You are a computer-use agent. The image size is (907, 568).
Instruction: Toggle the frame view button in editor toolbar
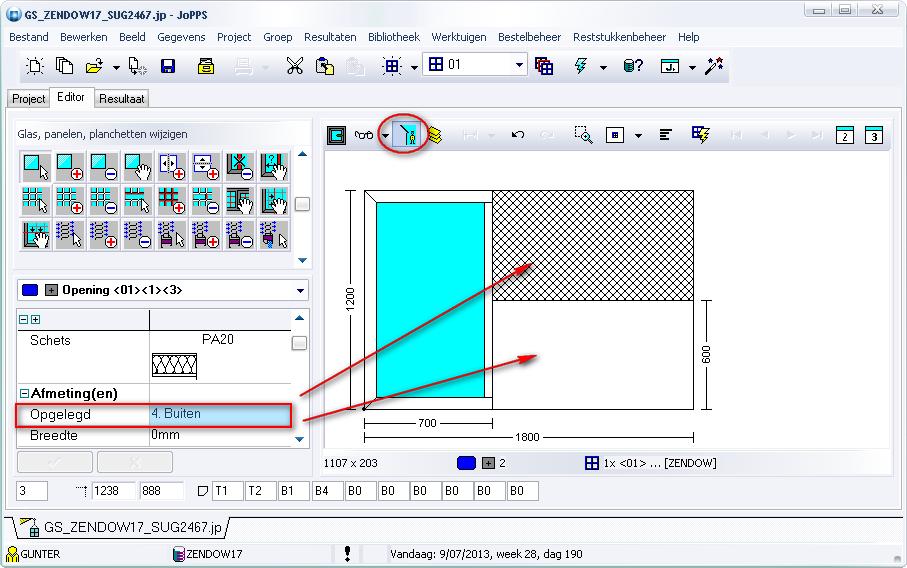click(x=337, y=135)
